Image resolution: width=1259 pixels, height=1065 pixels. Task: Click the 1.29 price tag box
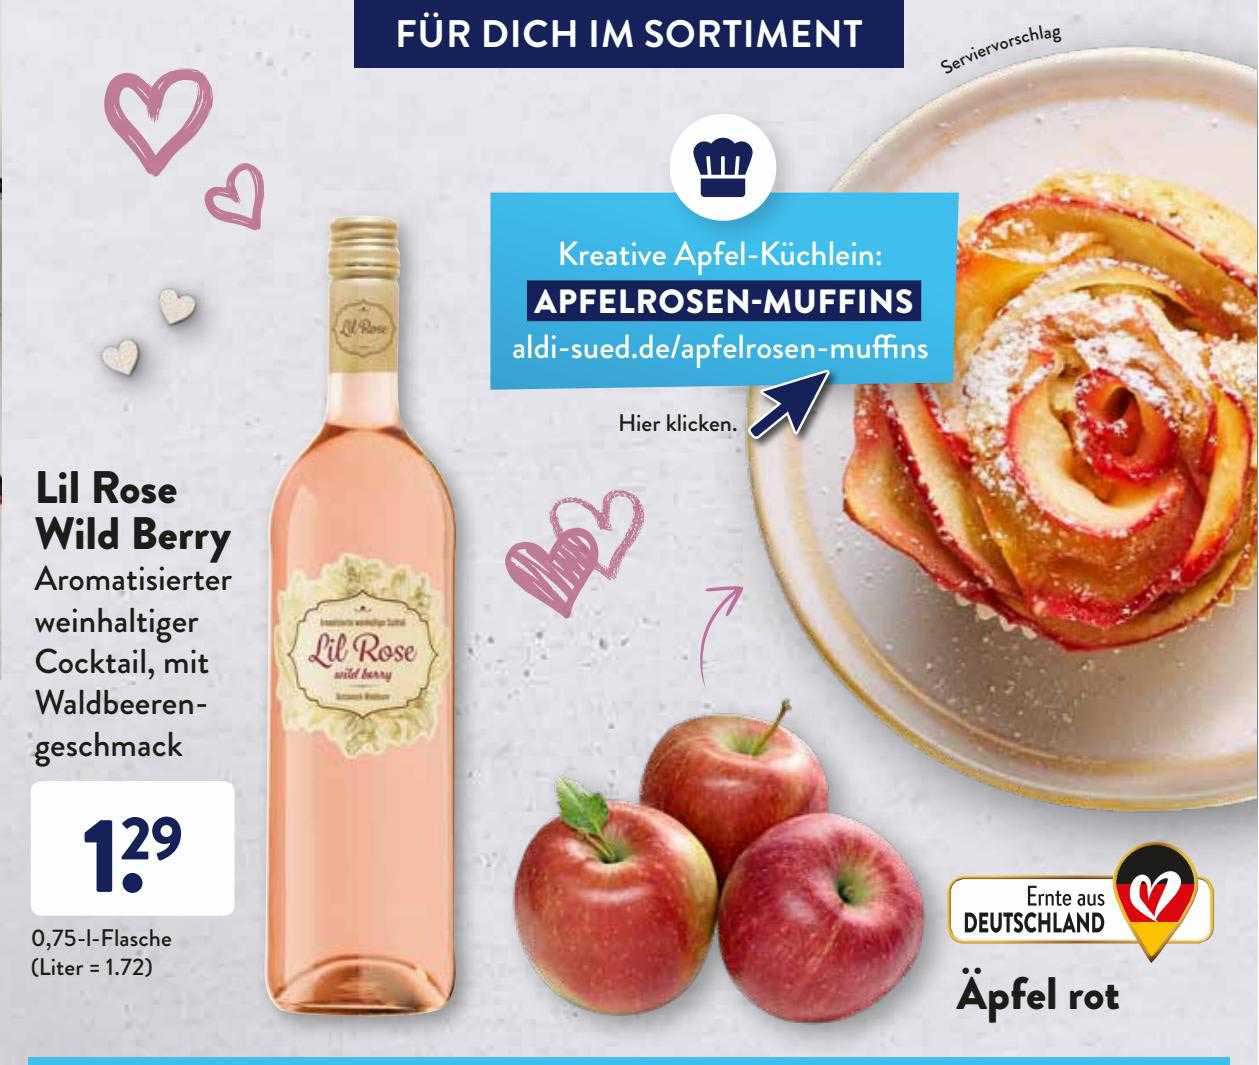(133, 848)
